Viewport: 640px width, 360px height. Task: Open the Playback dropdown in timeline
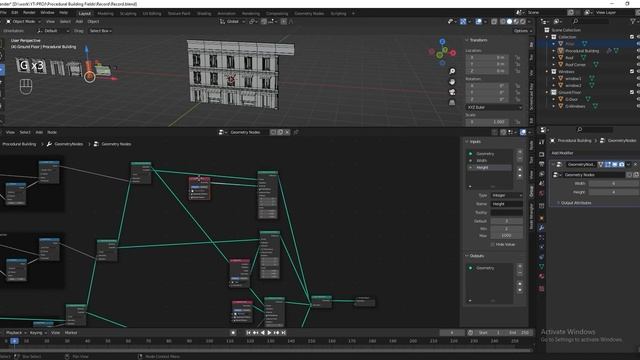tap(16, 333)
